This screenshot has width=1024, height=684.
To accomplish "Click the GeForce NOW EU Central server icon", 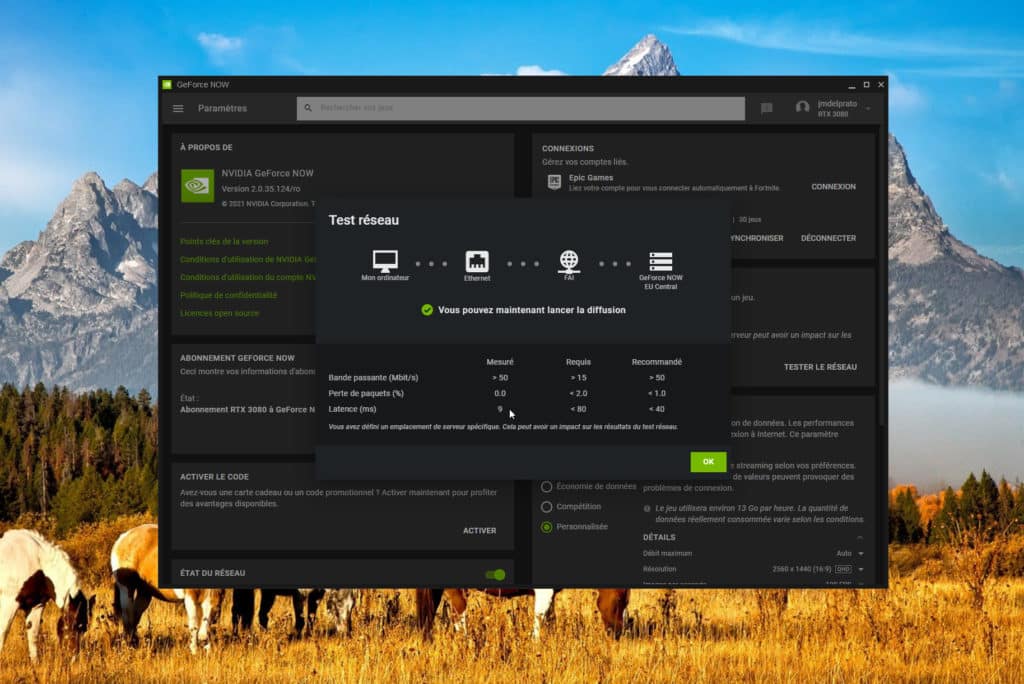I will pyautogui.click(x=661, y=261).
